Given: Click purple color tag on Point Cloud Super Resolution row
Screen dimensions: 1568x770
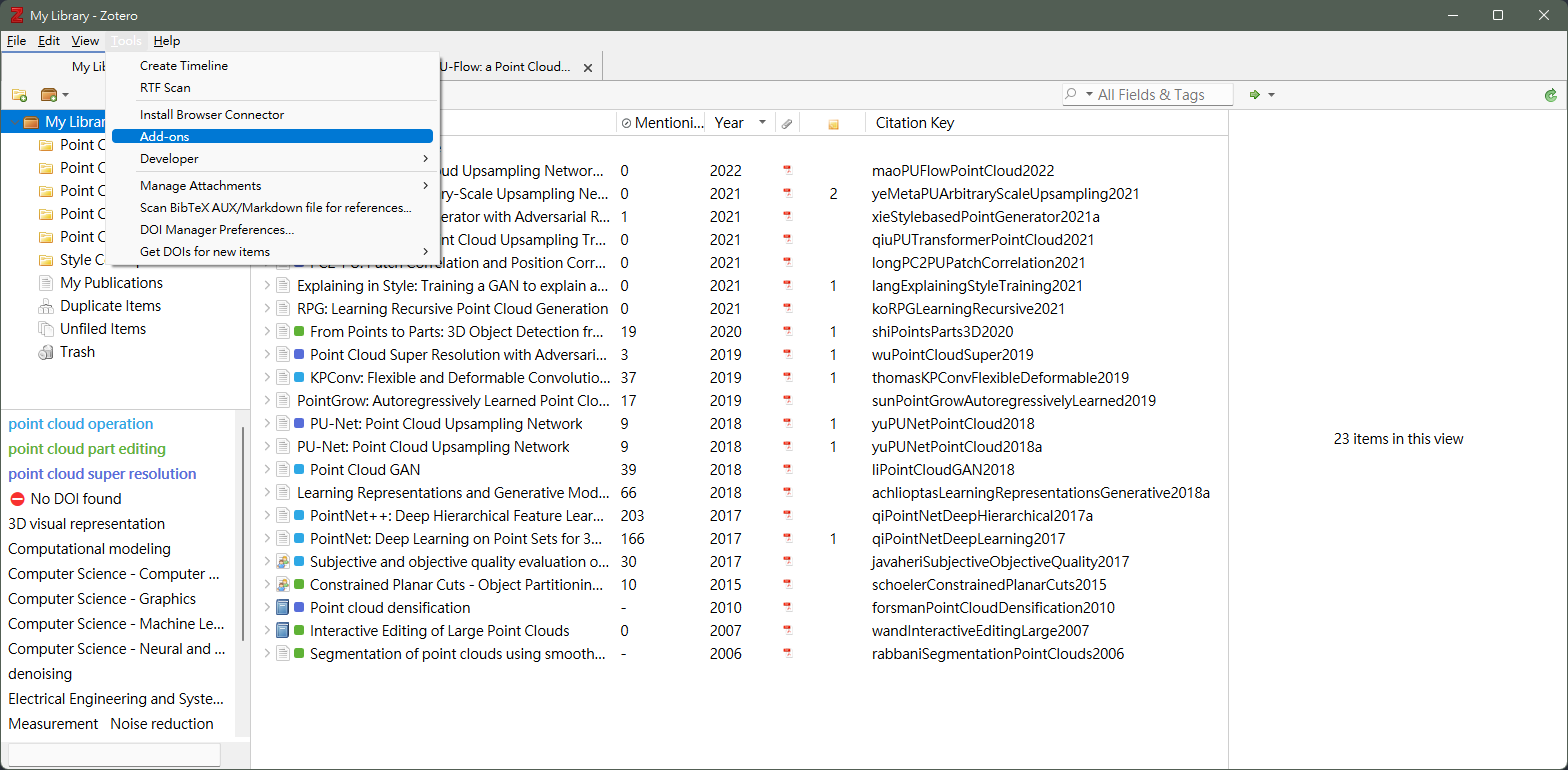Looking at the screenshot, I should [299, 355].
